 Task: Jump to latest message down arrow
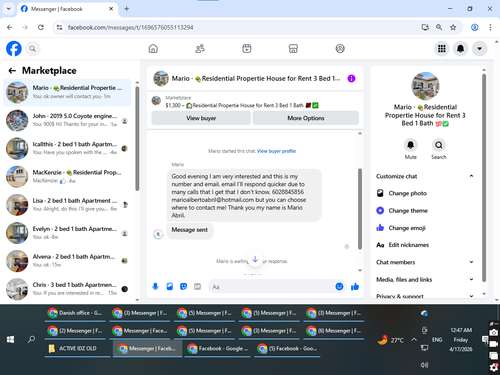(255, 260)
